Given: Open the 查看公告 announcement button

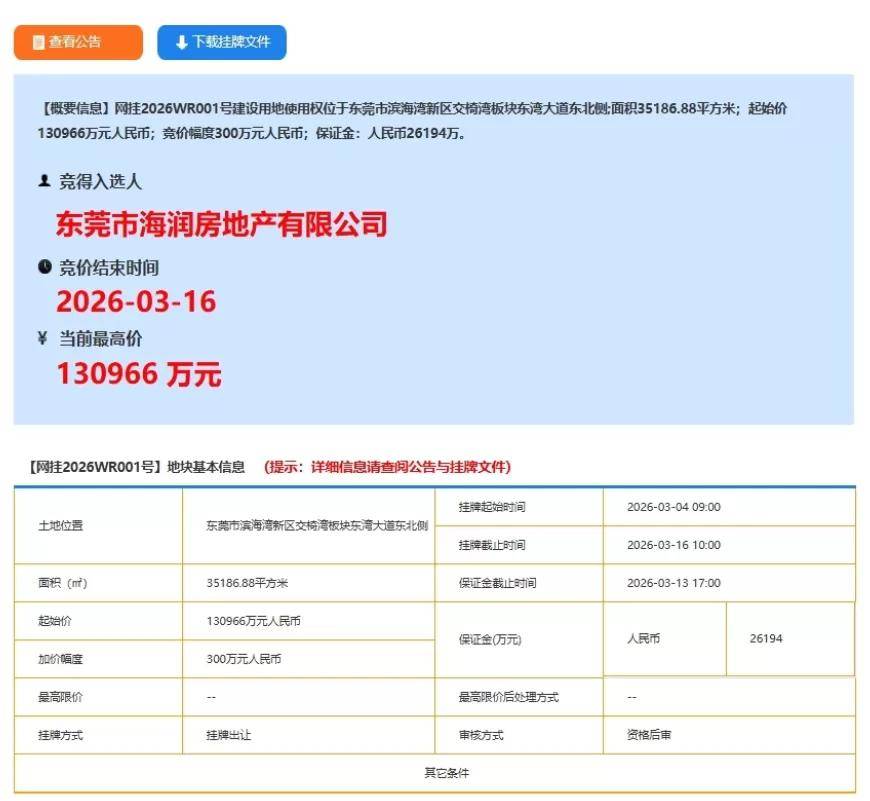Looking at the screenshot, I should tap(78, 42).
